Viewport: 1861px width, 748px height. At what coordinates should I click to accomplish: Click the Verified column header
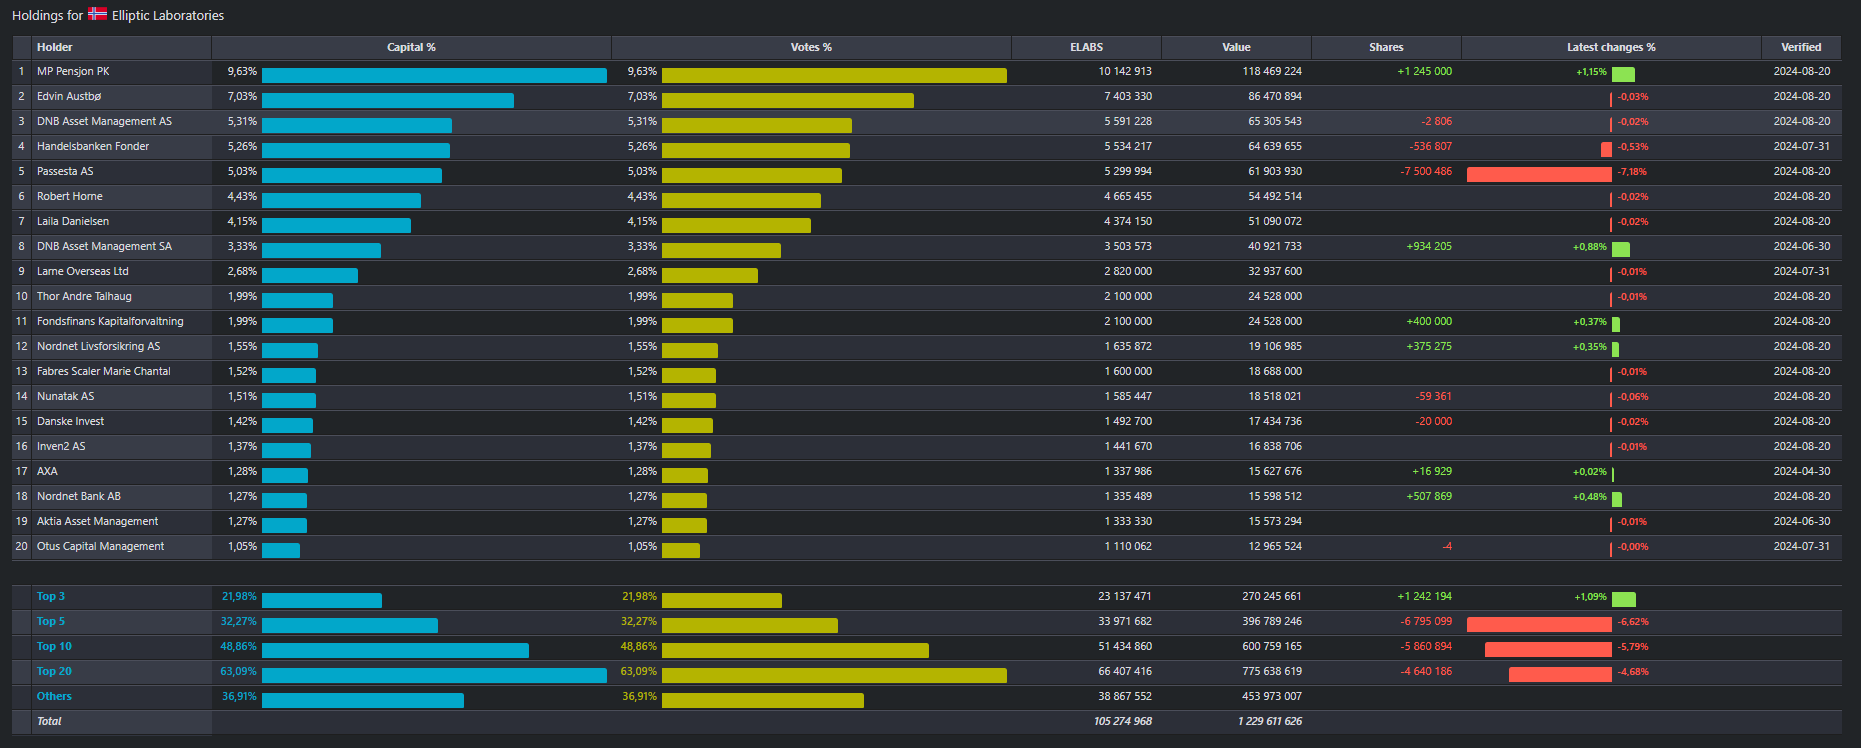click(1800, 47)
